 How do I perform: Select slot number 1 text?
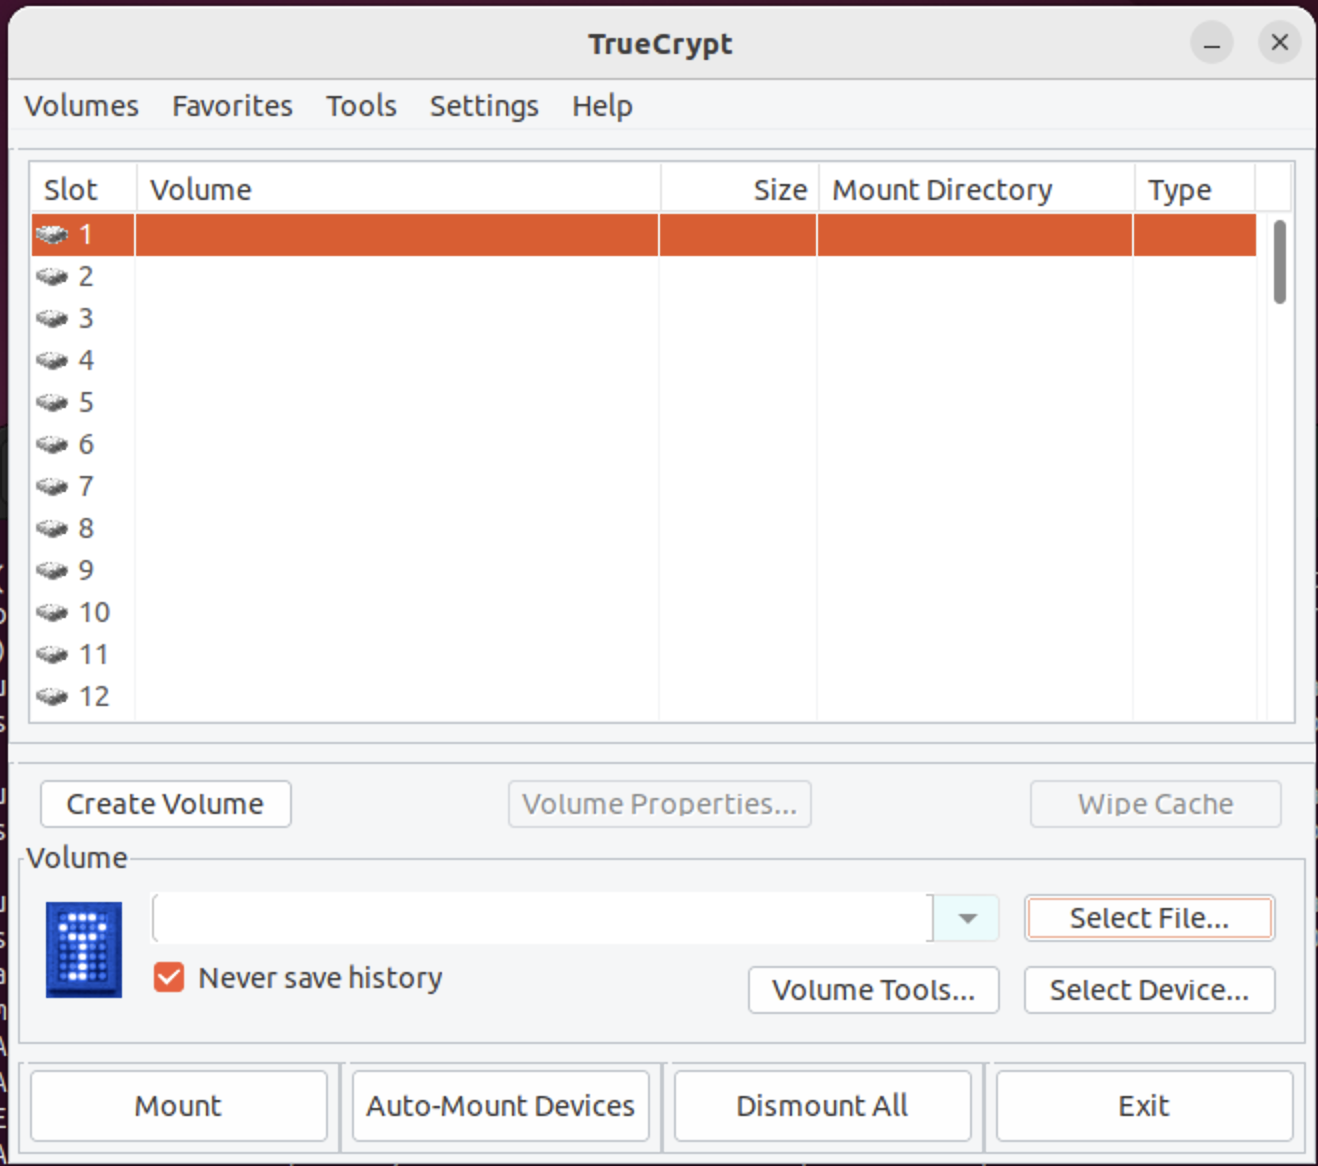coord(86,235)
